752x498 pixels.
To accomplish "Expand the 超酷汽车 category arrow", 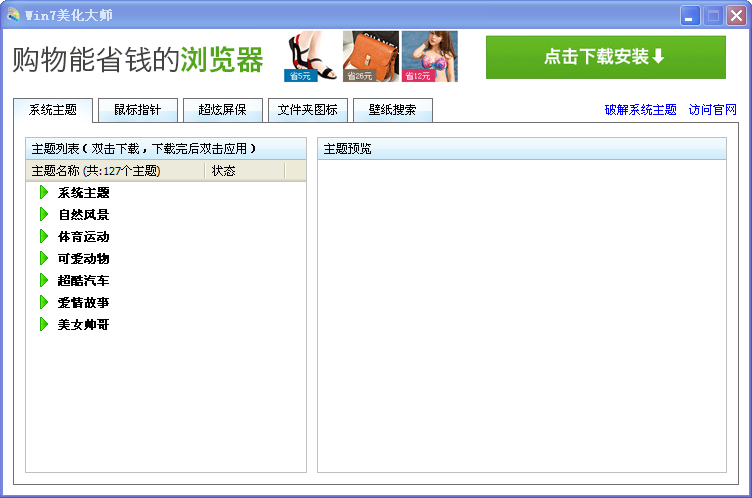I will point(44,280).
